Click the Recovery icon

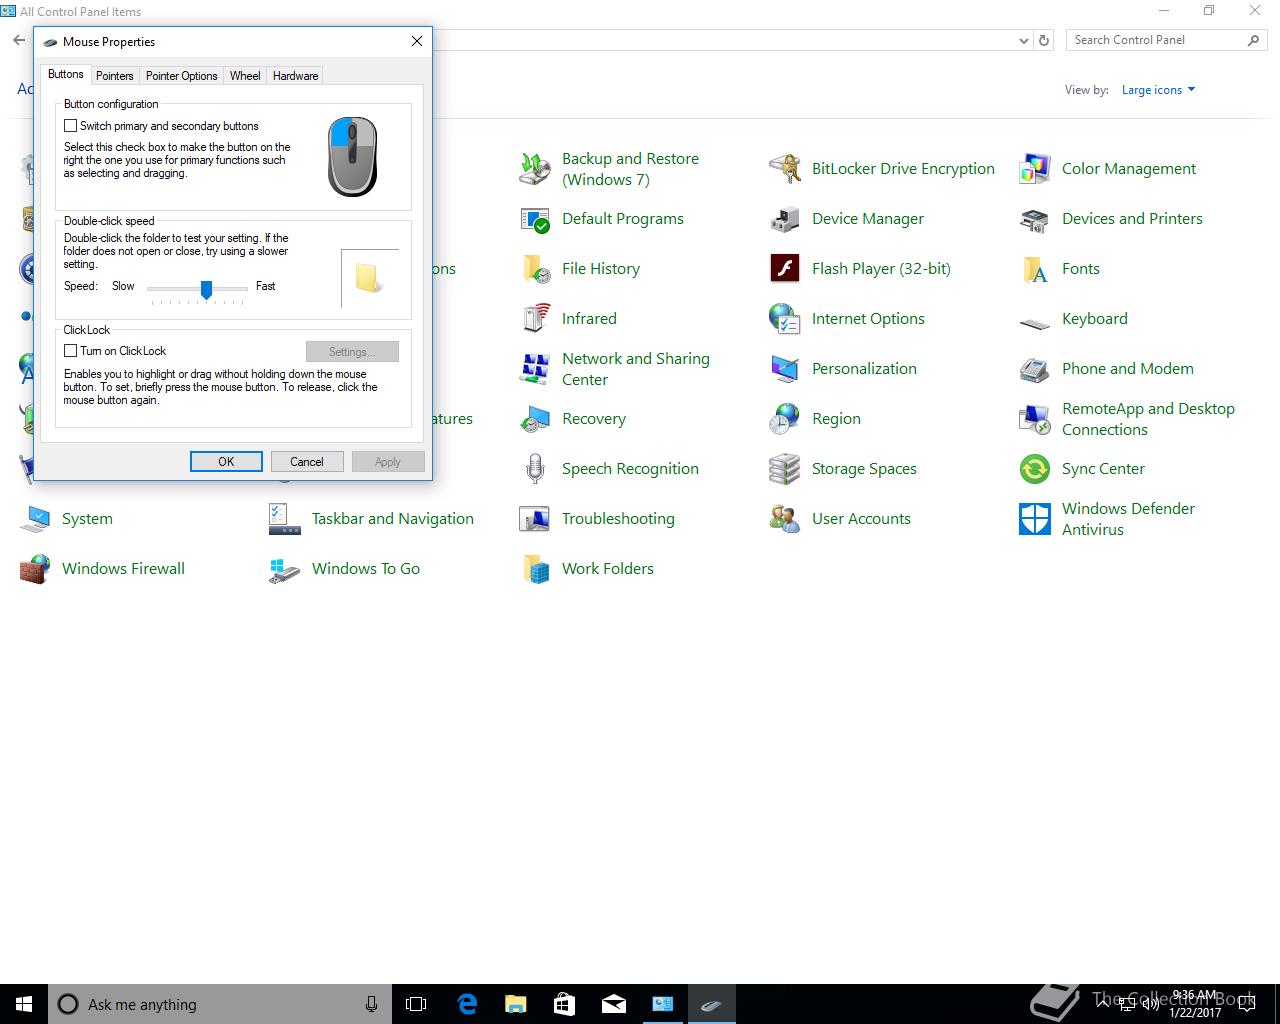point(535,419)
